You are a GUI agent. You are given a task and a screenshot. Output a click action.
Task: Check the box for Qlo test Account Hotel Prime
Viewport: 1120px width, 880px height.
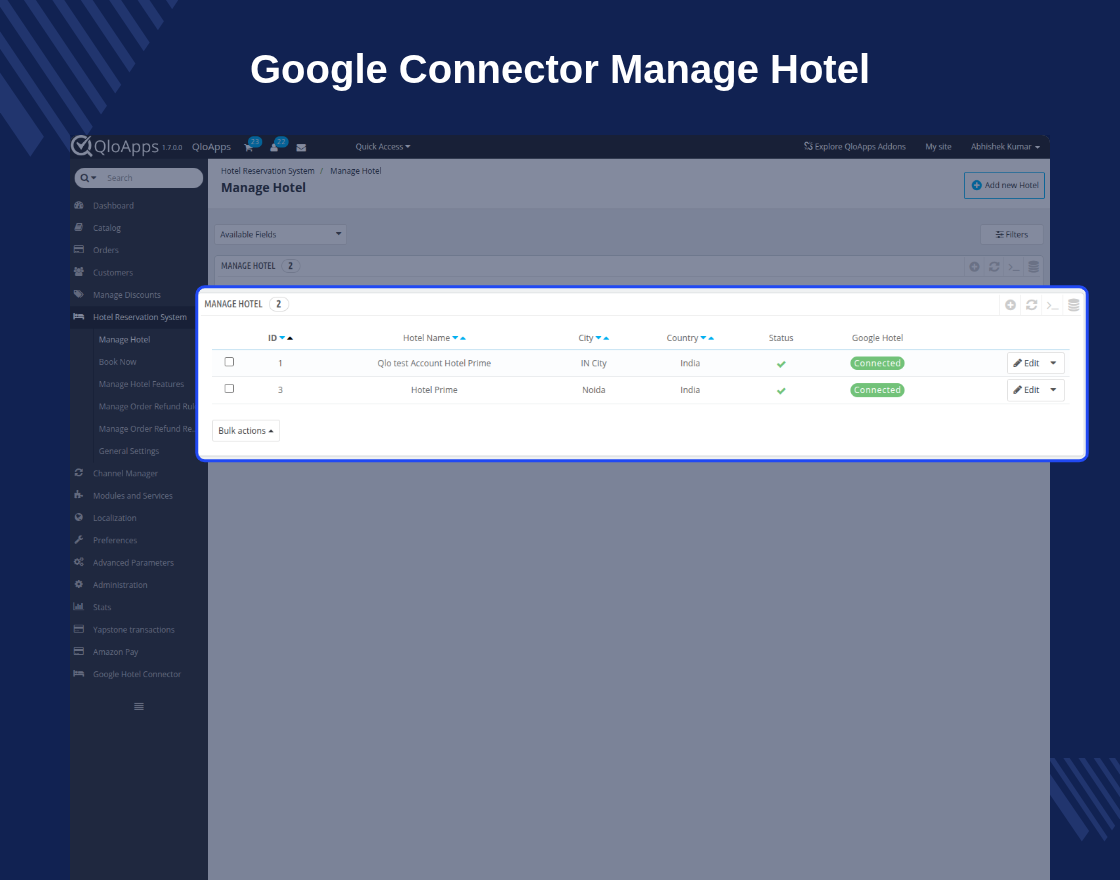[229, 362]
